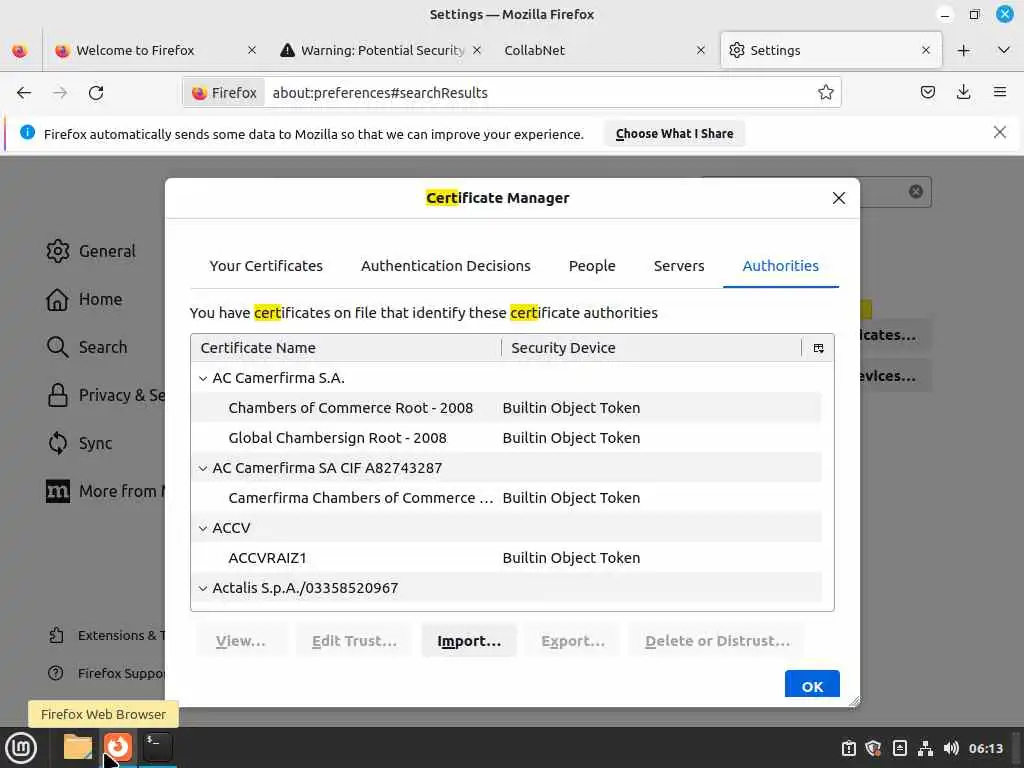Open the update manager shield icon
This screenshot has height=768, width=1024.
point(874,748)
